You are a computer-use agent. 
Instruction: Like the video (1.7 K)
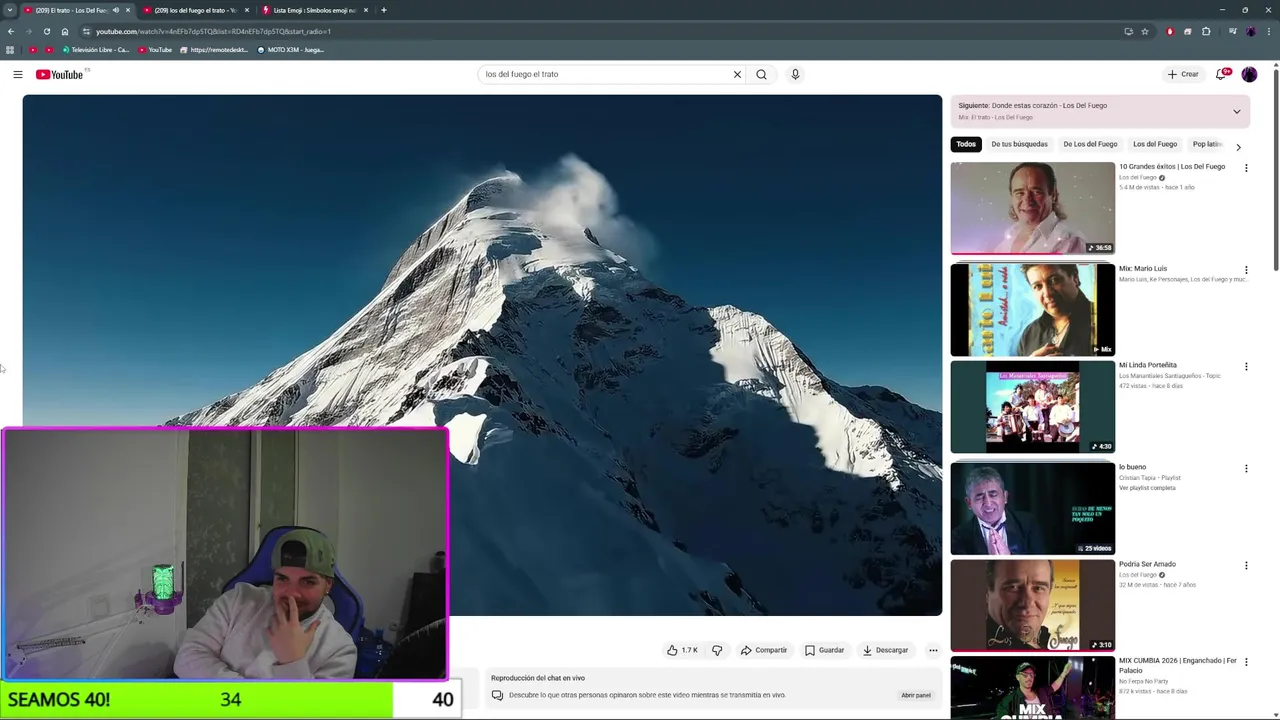(x=682, y=650)
